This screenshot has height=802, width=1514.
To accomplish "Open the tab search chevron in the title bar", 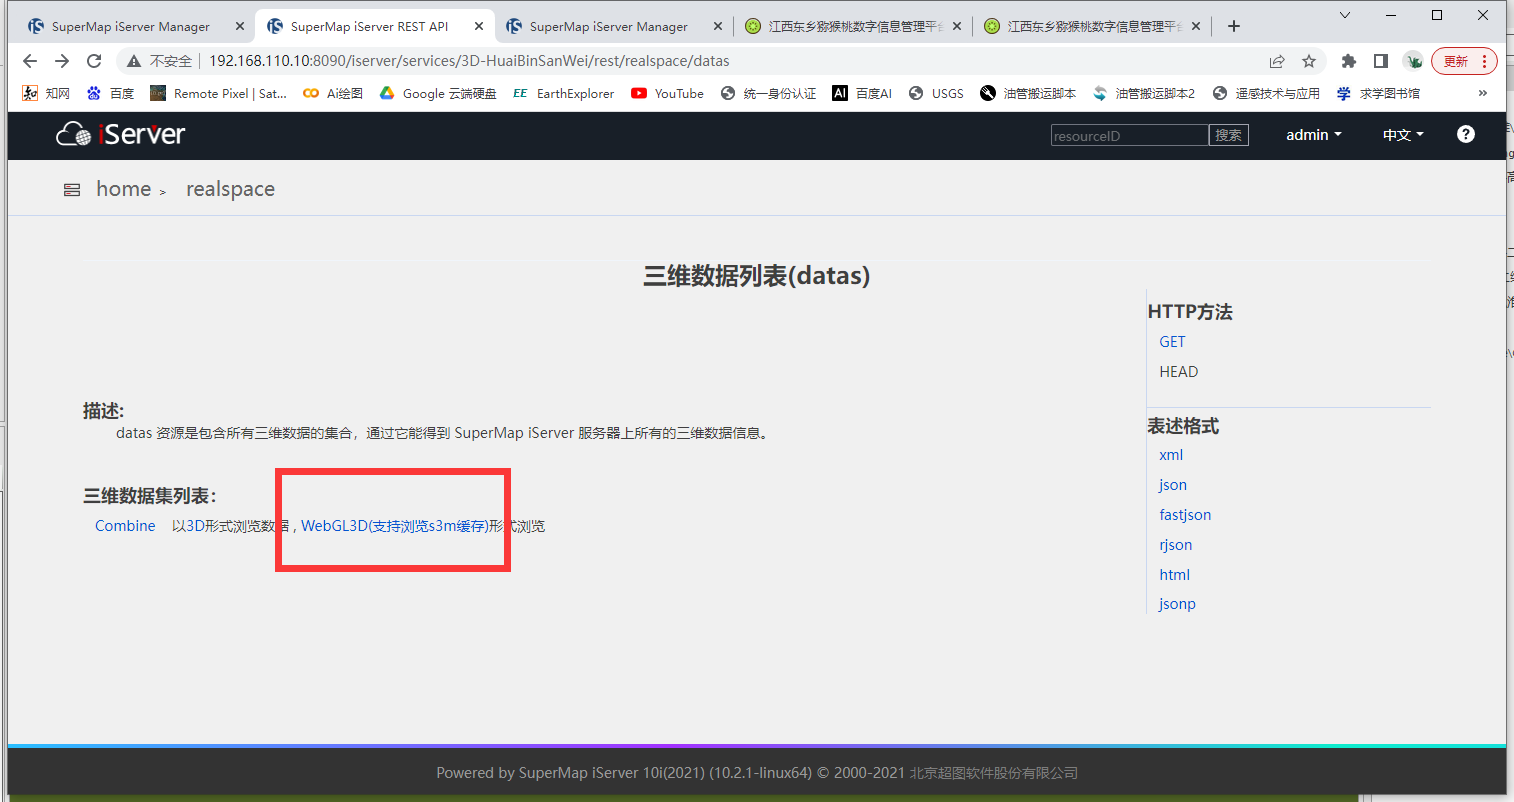I will (x=1346, y=15).
